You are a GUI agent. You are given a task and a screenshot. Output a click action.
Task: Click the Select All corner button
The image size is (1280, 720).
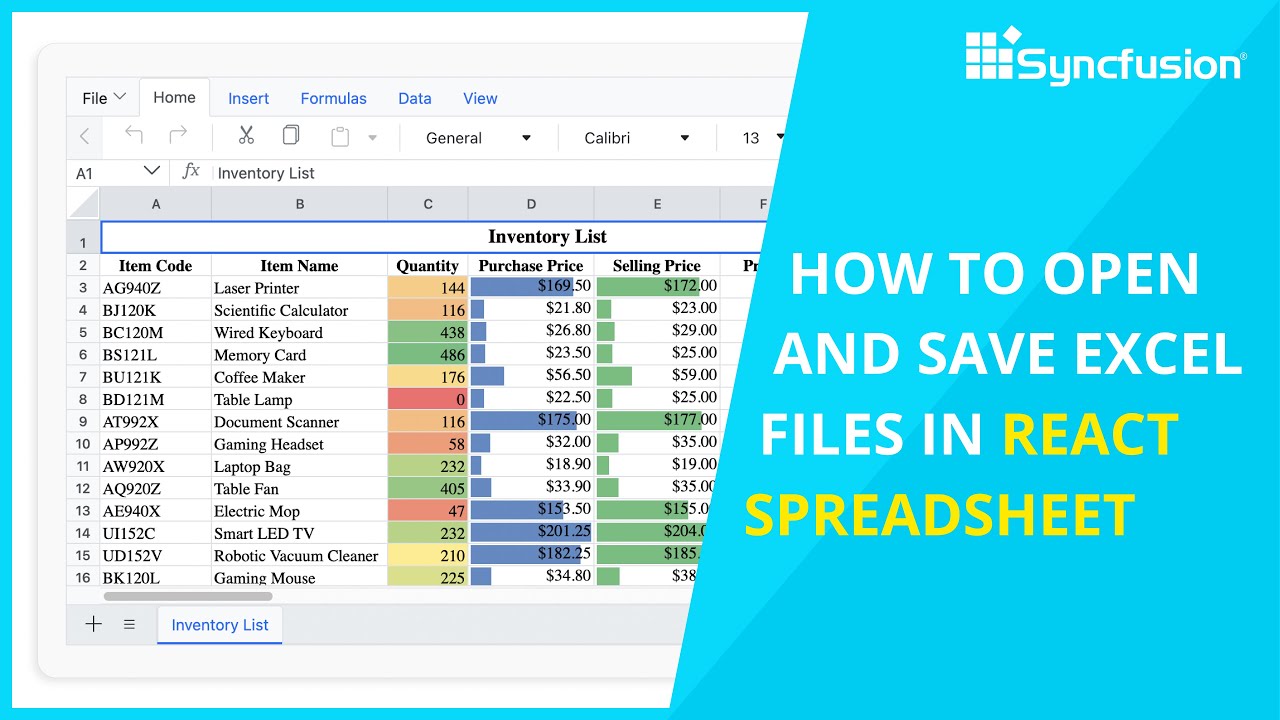(x=84, y=204)
